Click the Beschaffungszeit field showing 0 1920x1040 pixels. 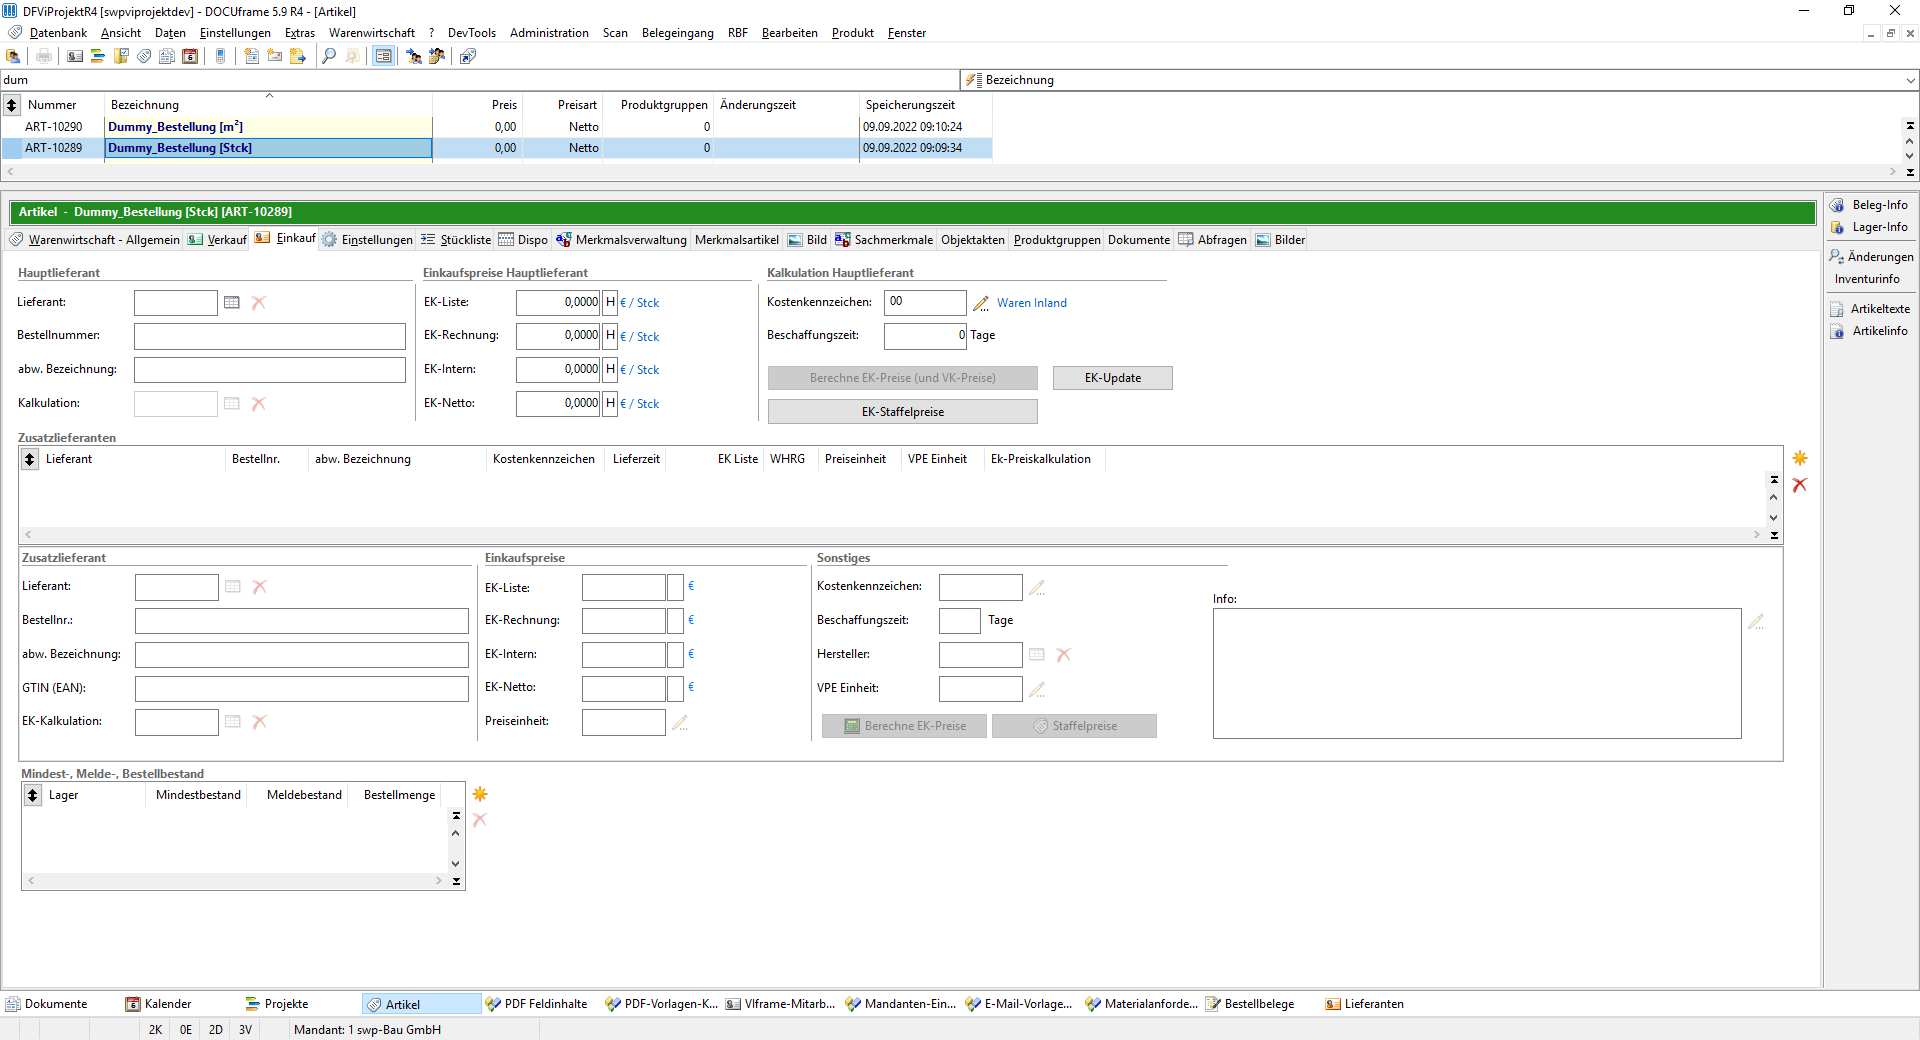[x=925, y=336]
